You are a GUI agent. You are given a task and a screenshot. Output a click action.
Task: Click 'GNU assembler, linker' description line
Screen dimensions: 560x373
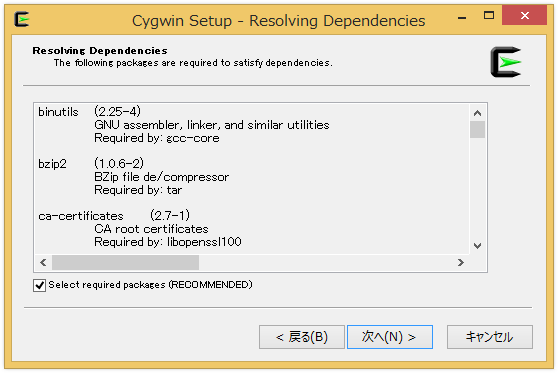pyautogui.click(x=212, y=125)
